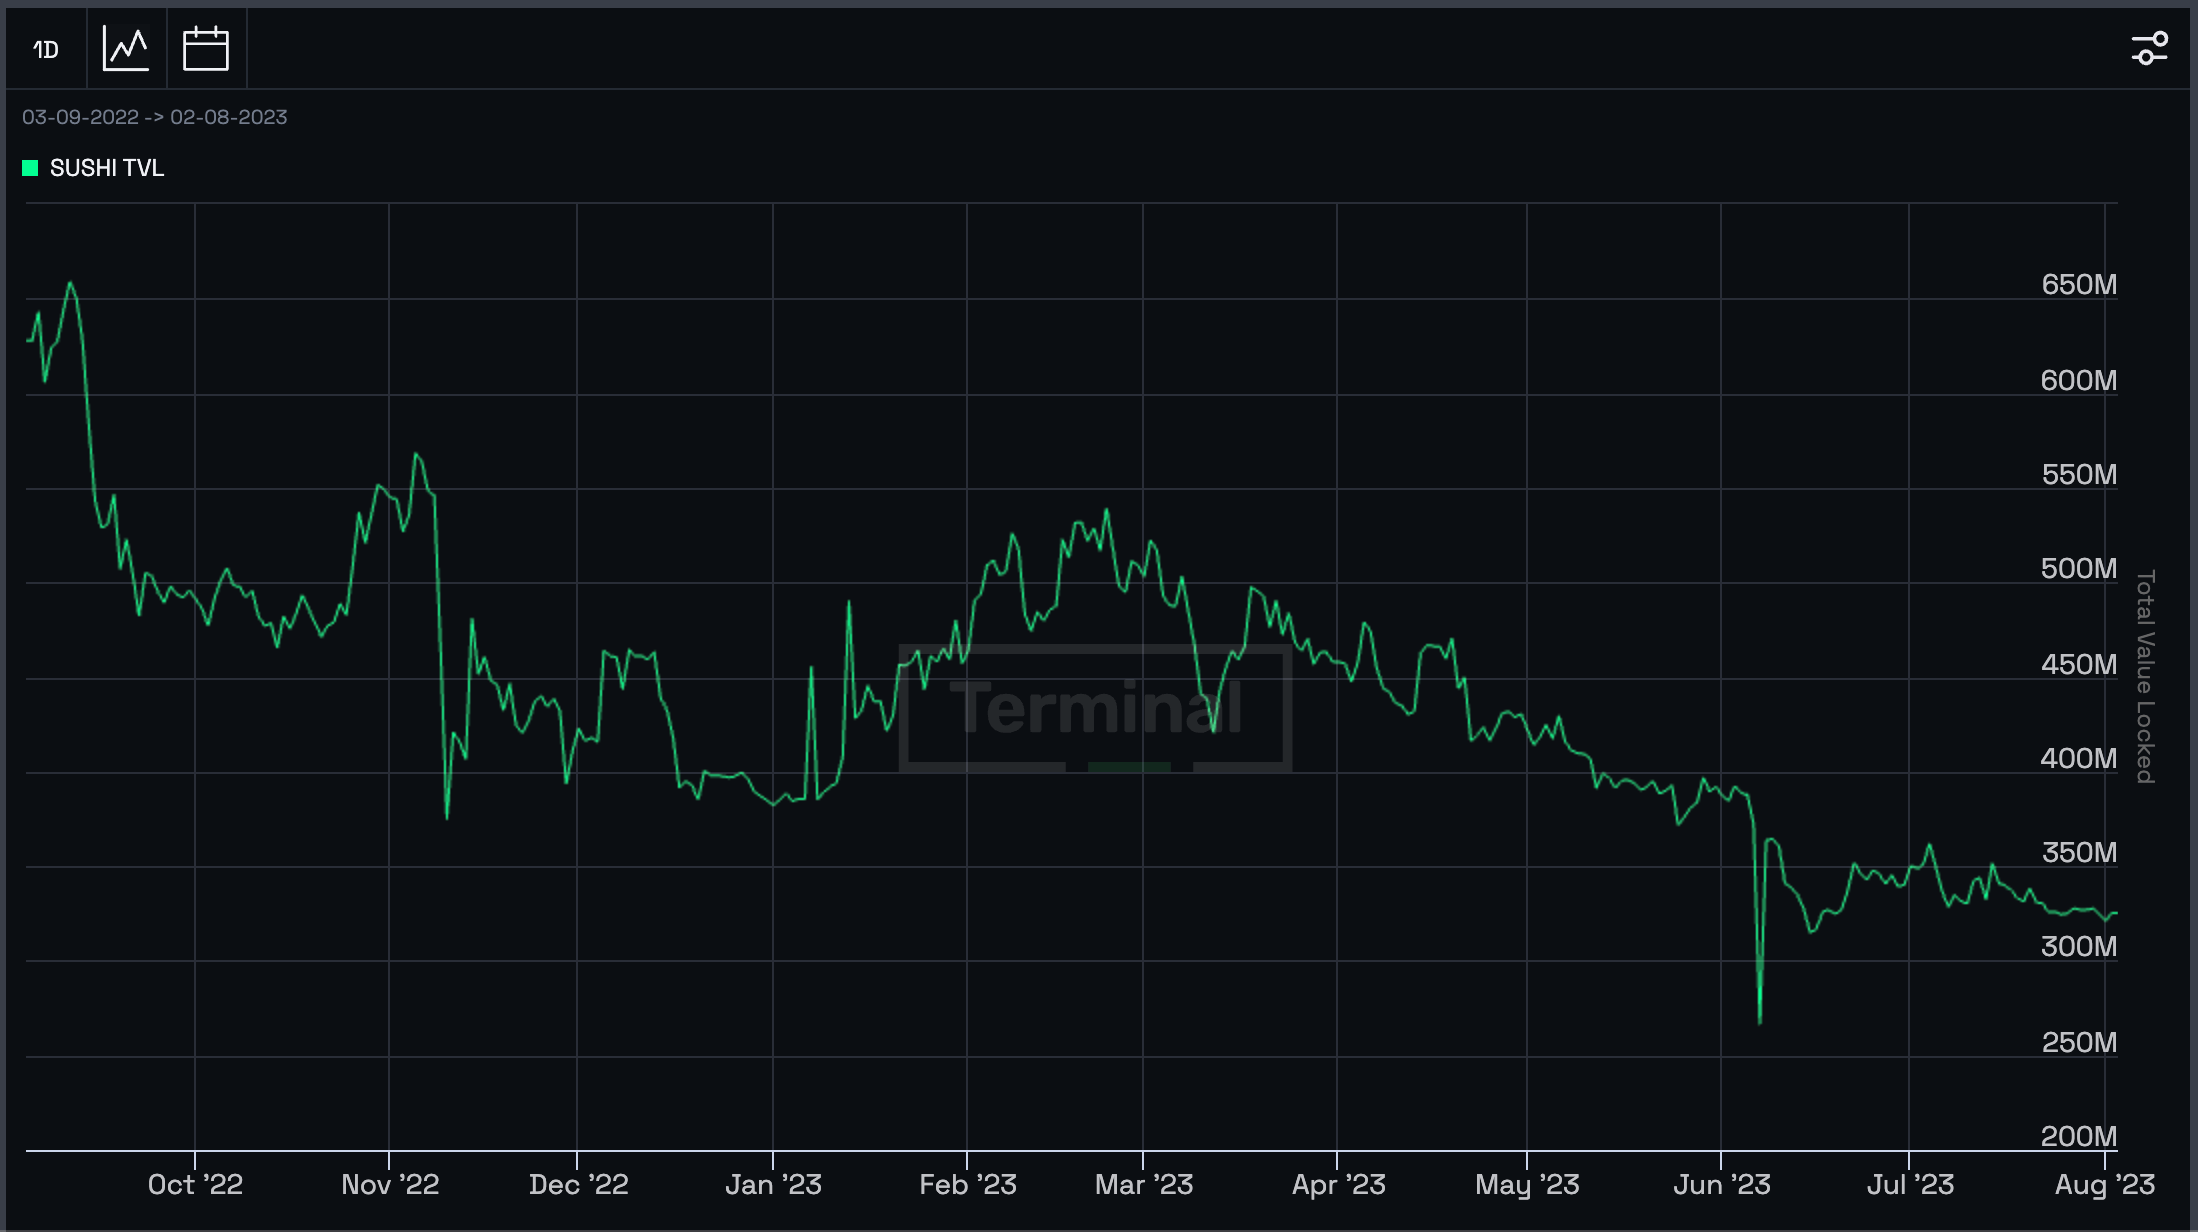
Task: Click the Jul '23 x-axis label
Action: click(1910, 1185)
